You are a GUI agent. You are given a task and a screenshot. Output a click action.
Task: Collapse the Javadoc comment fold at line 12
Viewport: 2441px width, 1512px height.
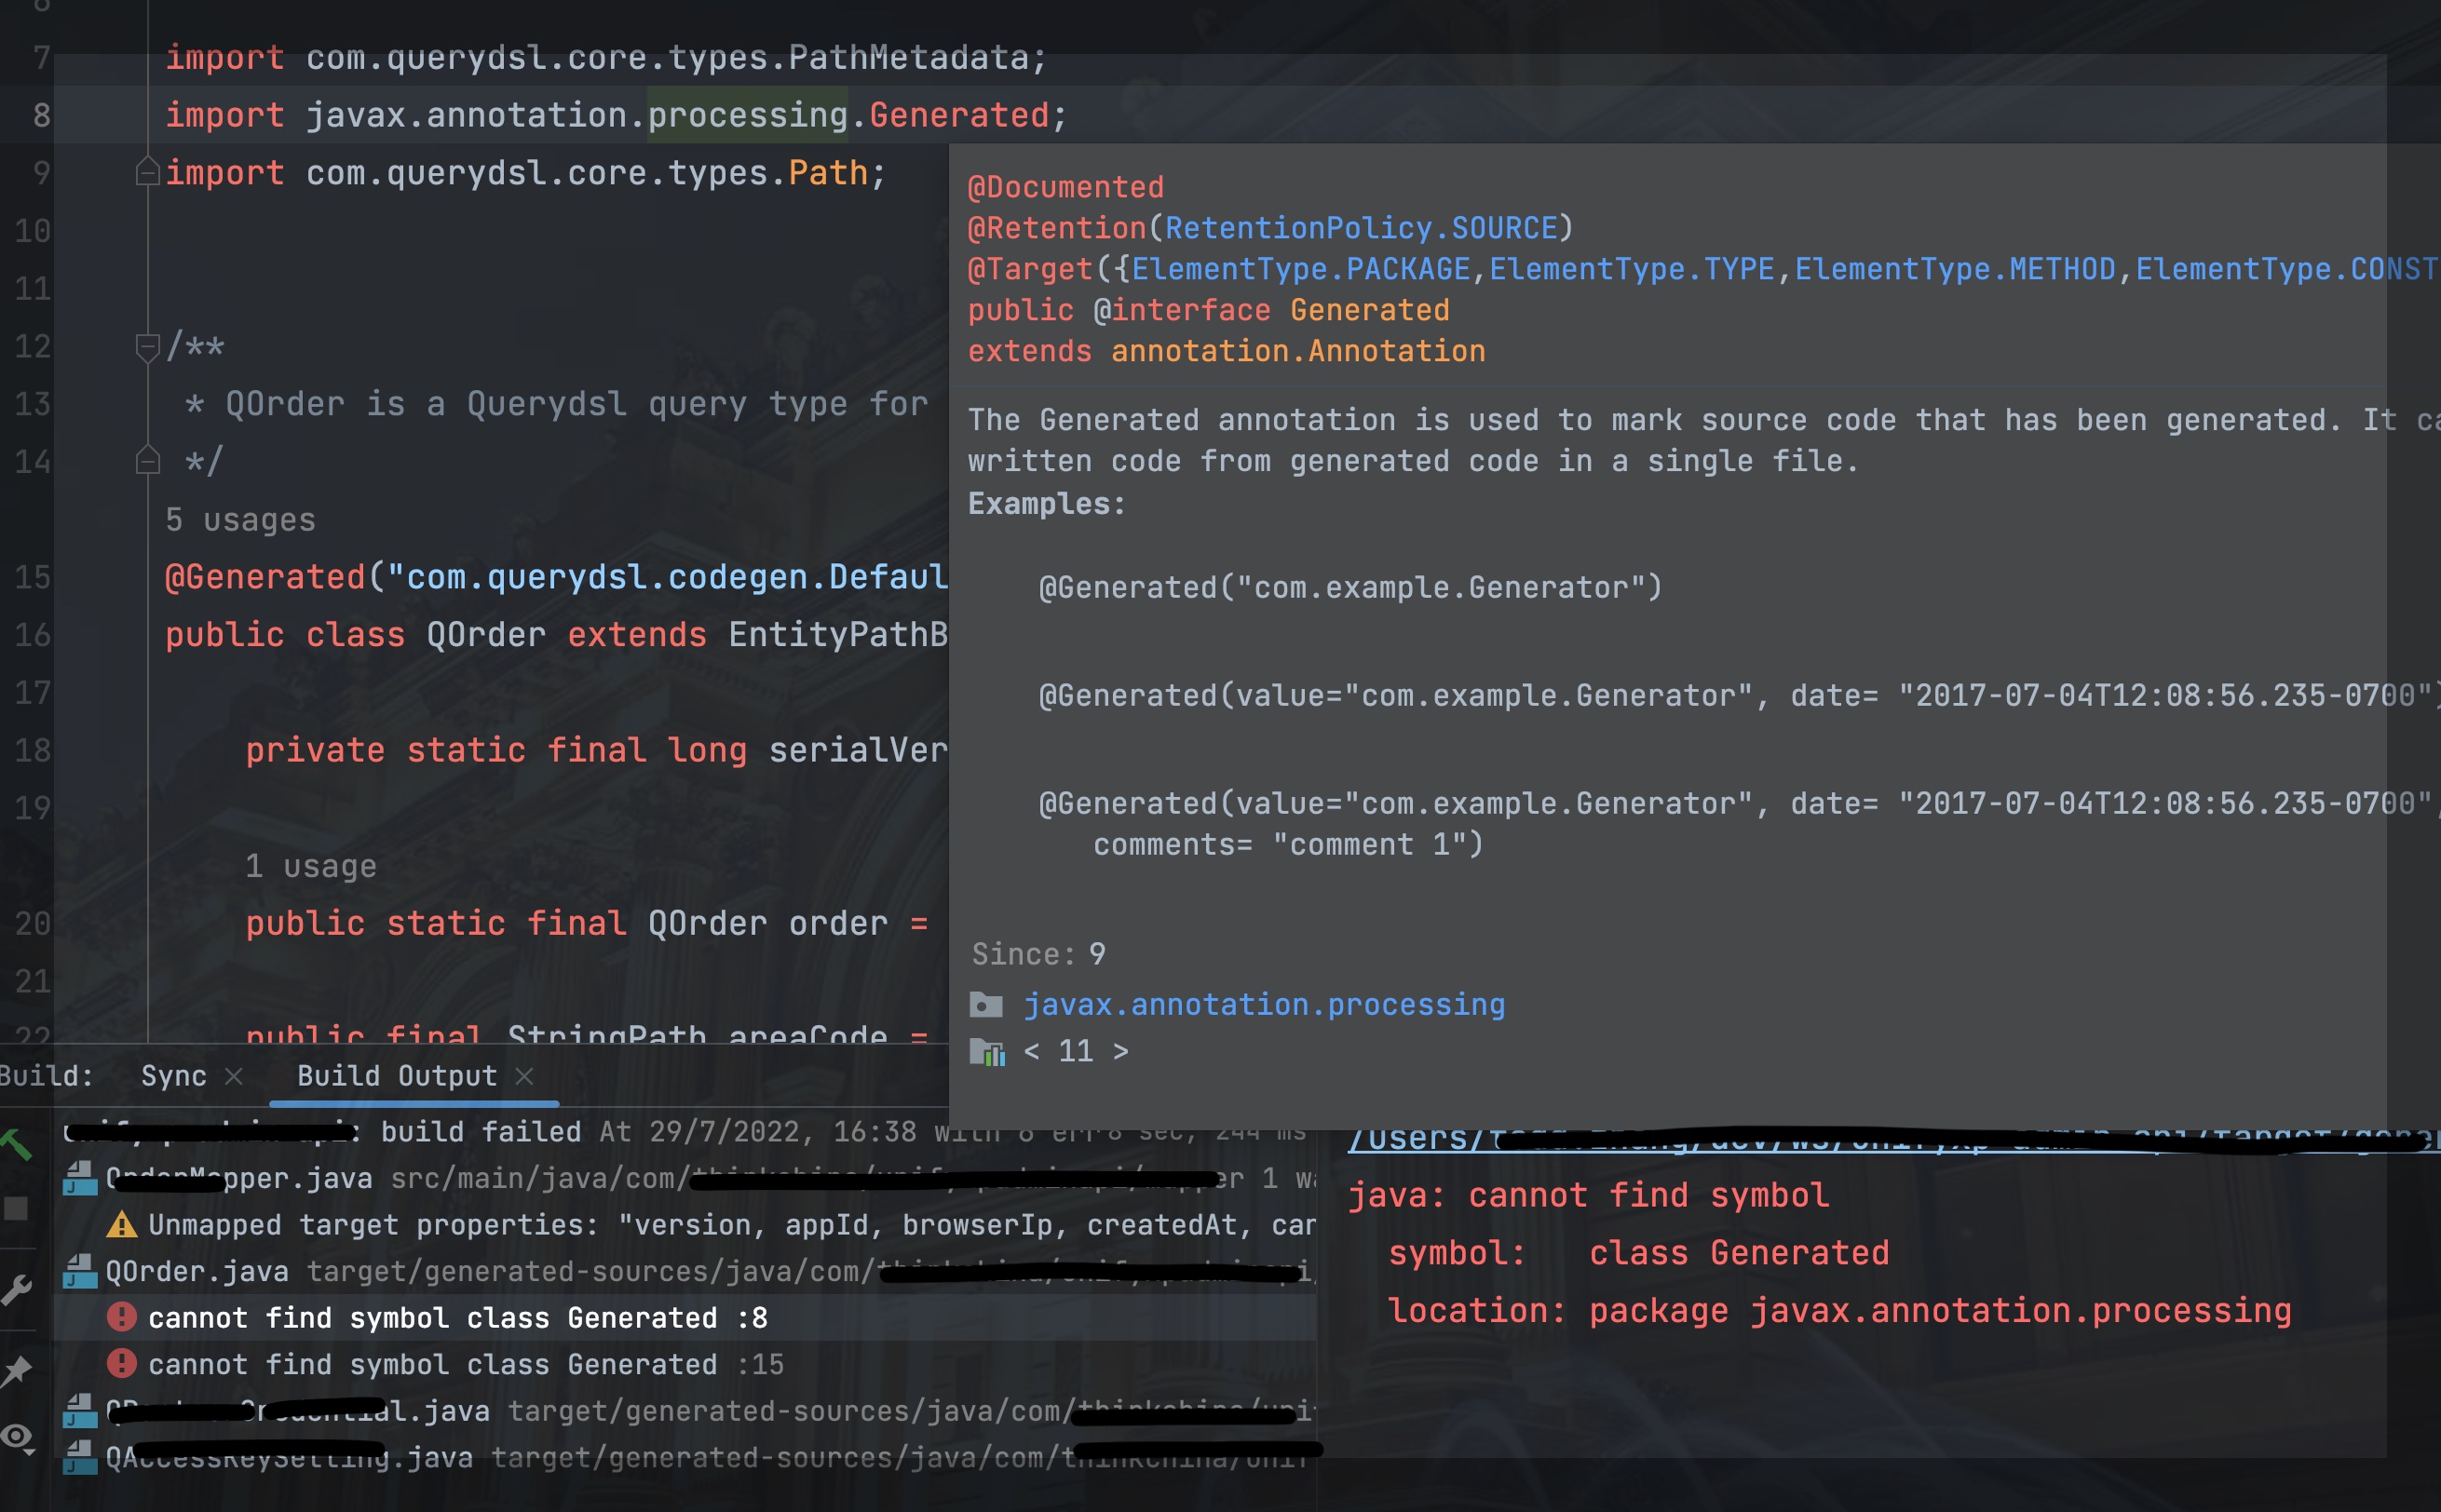147,347
